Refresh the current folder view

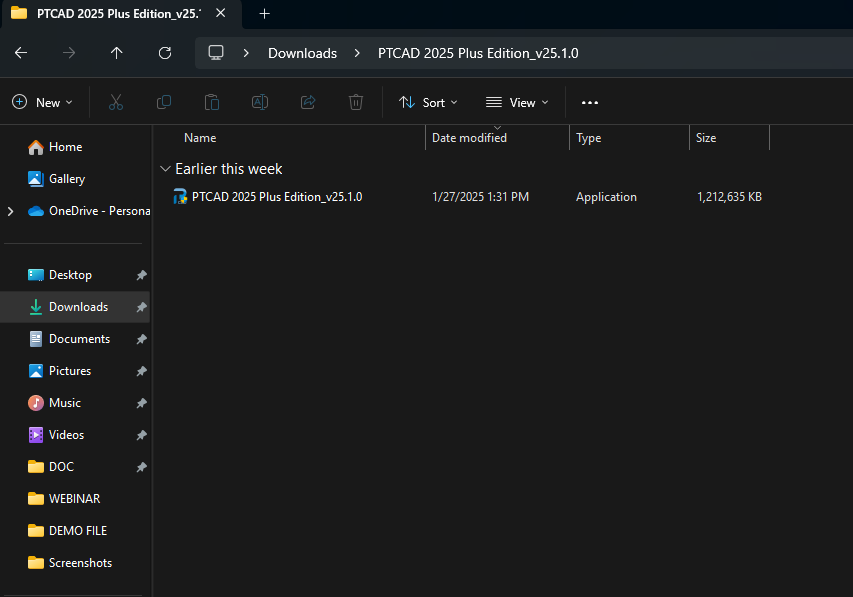[165, 53]
